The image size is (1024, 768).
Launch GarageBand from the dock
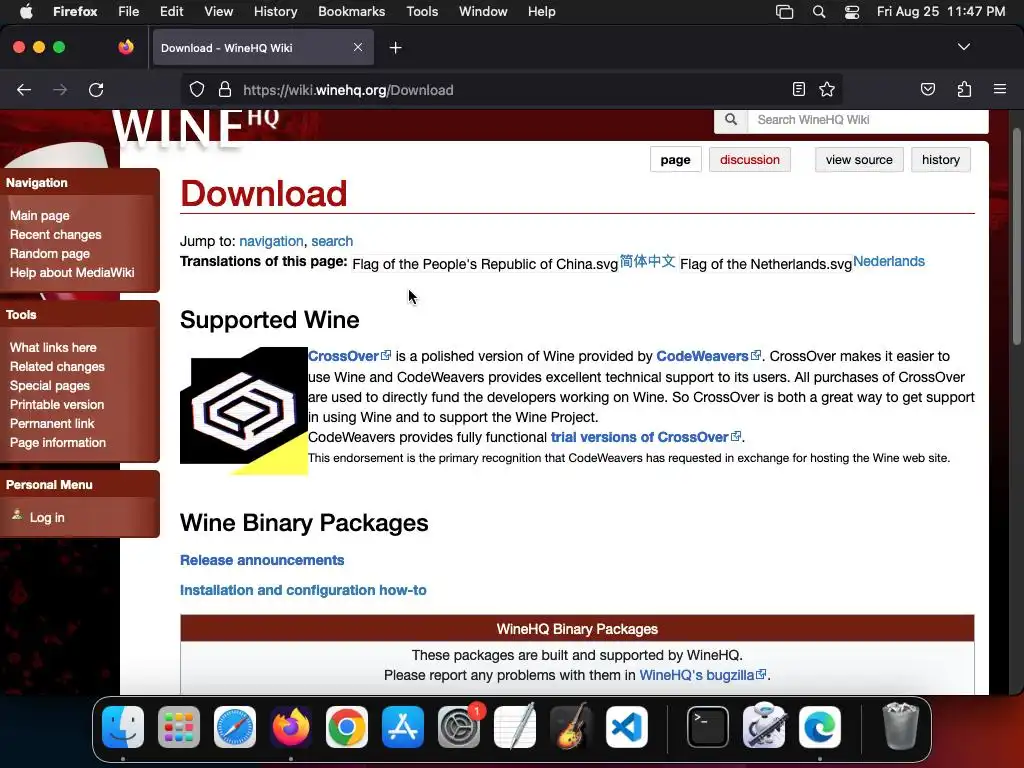tap(571, 727)
